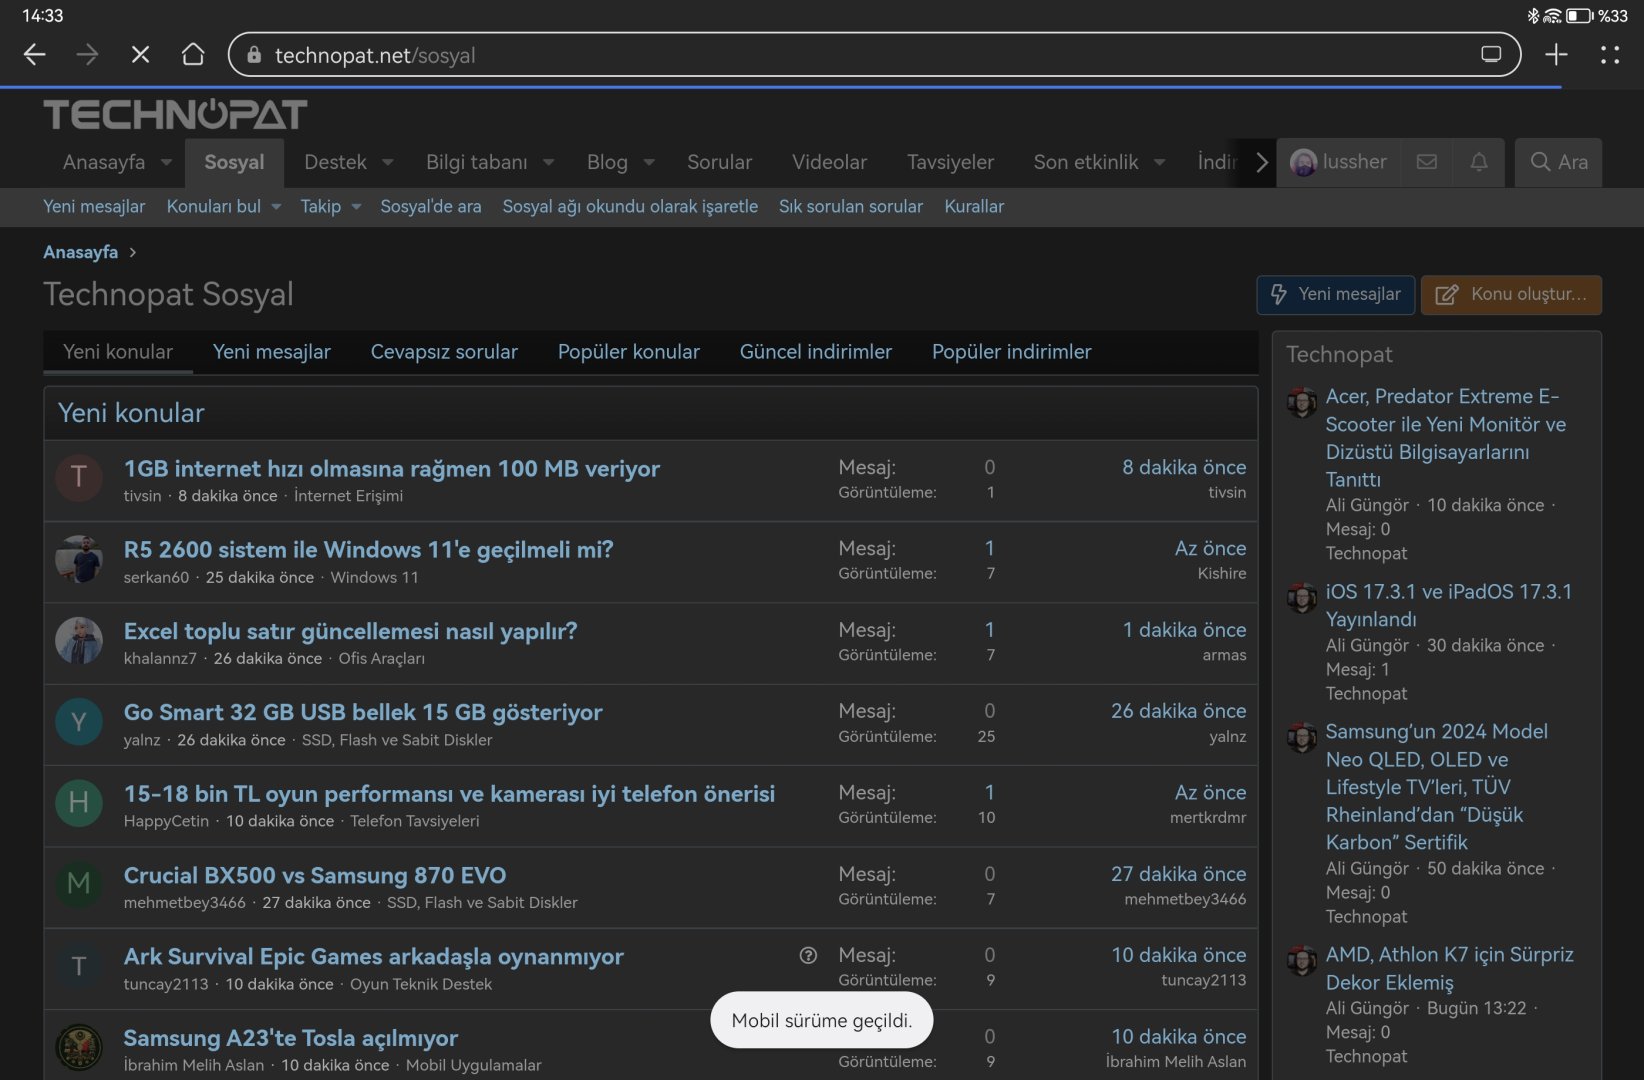This screenshot has width=1644, height=1080.
Task: Click Sosyal ağı okundu olarak işaretle
Action: (630, 206)
